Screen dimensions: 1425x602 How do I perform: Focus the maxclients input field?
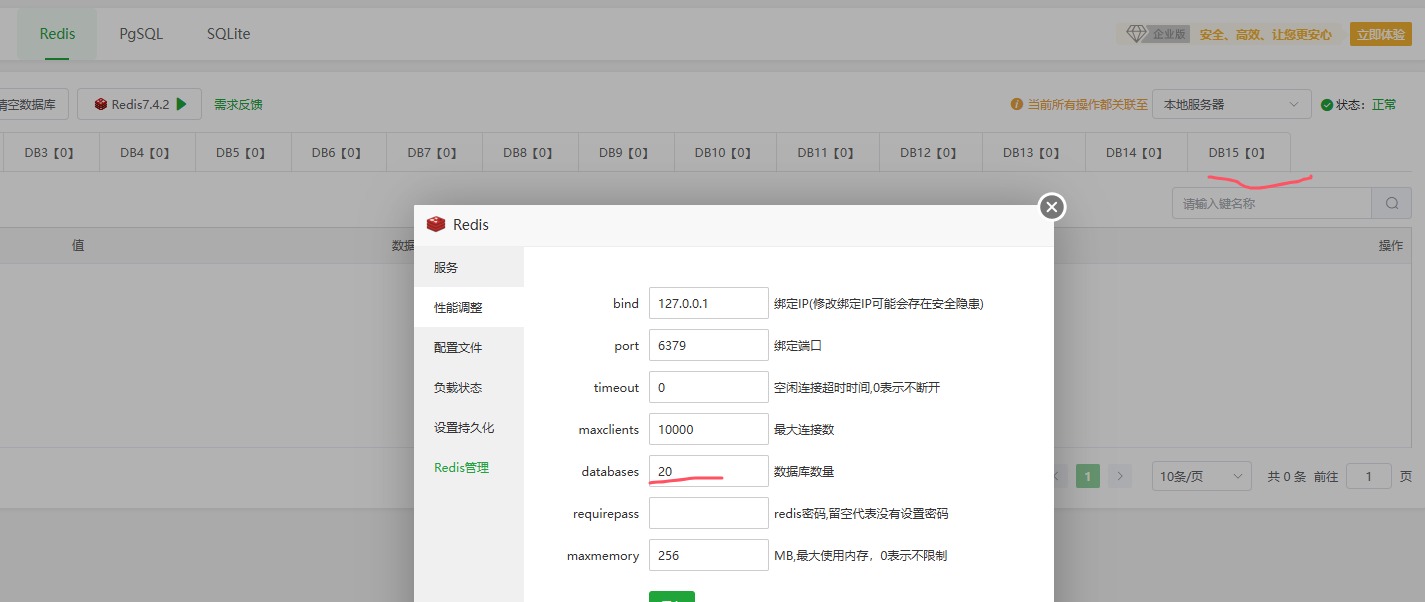coord(709,429)
